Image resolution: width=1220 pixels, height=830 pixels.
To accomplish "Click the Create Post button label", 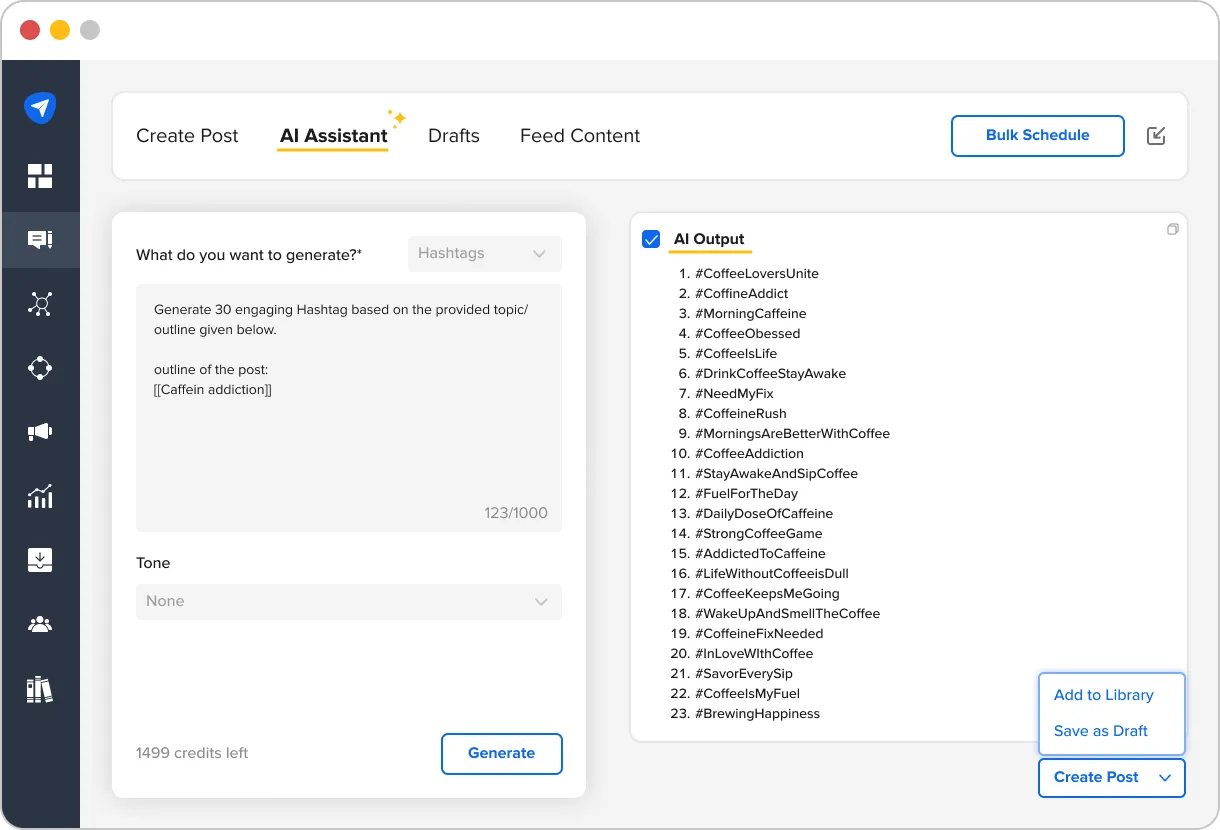I will pos(1096,778).
